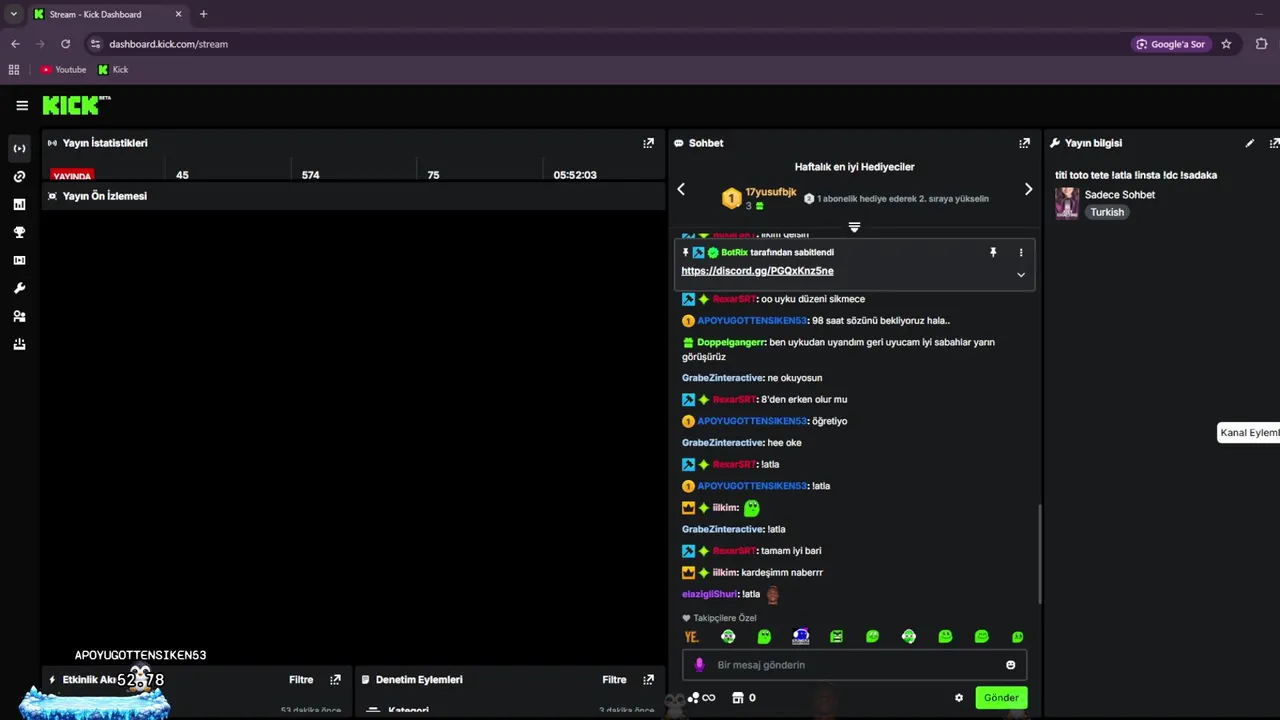Open the Kick bookmark
Screen dimensions: 1280x720
tap(113, 70)
